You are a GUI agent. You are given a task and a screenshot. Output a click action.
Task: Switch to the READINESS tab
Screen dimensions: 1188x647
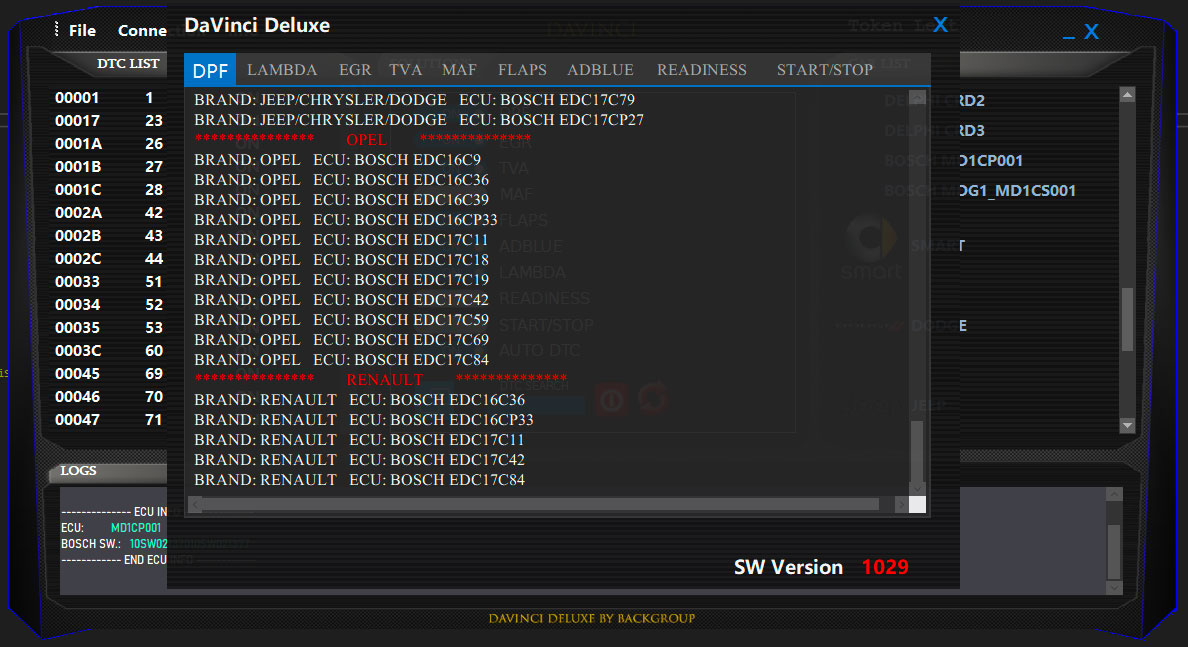[702, 70]
